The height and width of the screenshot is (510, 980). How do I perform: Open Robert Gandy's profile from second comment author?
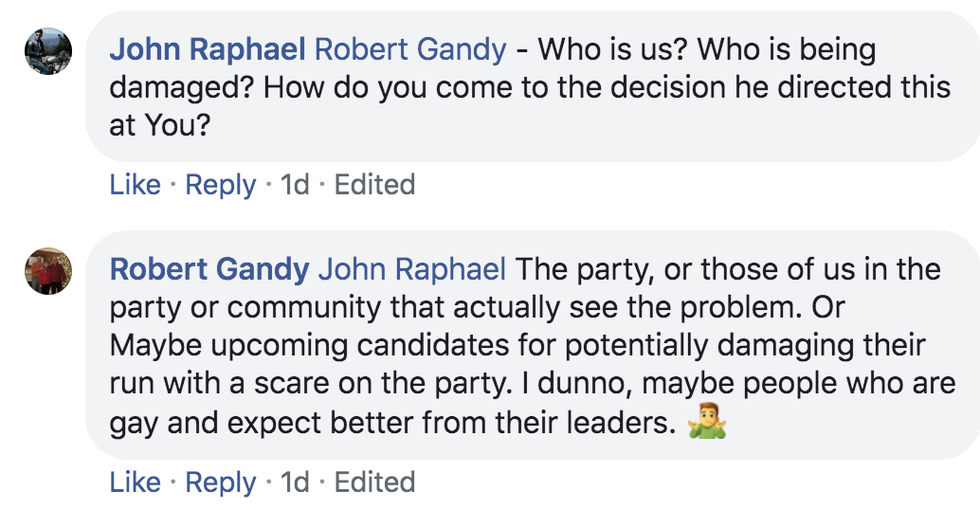click(209, 269)
